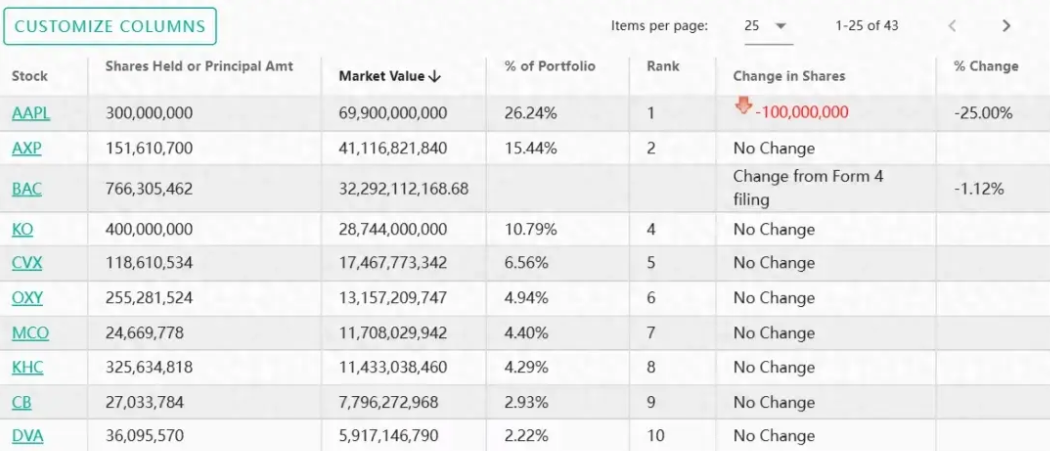The image size is (1050, 451).
Task: Select DVA shares held 36,095,570
Action: [x=144, y=436]
